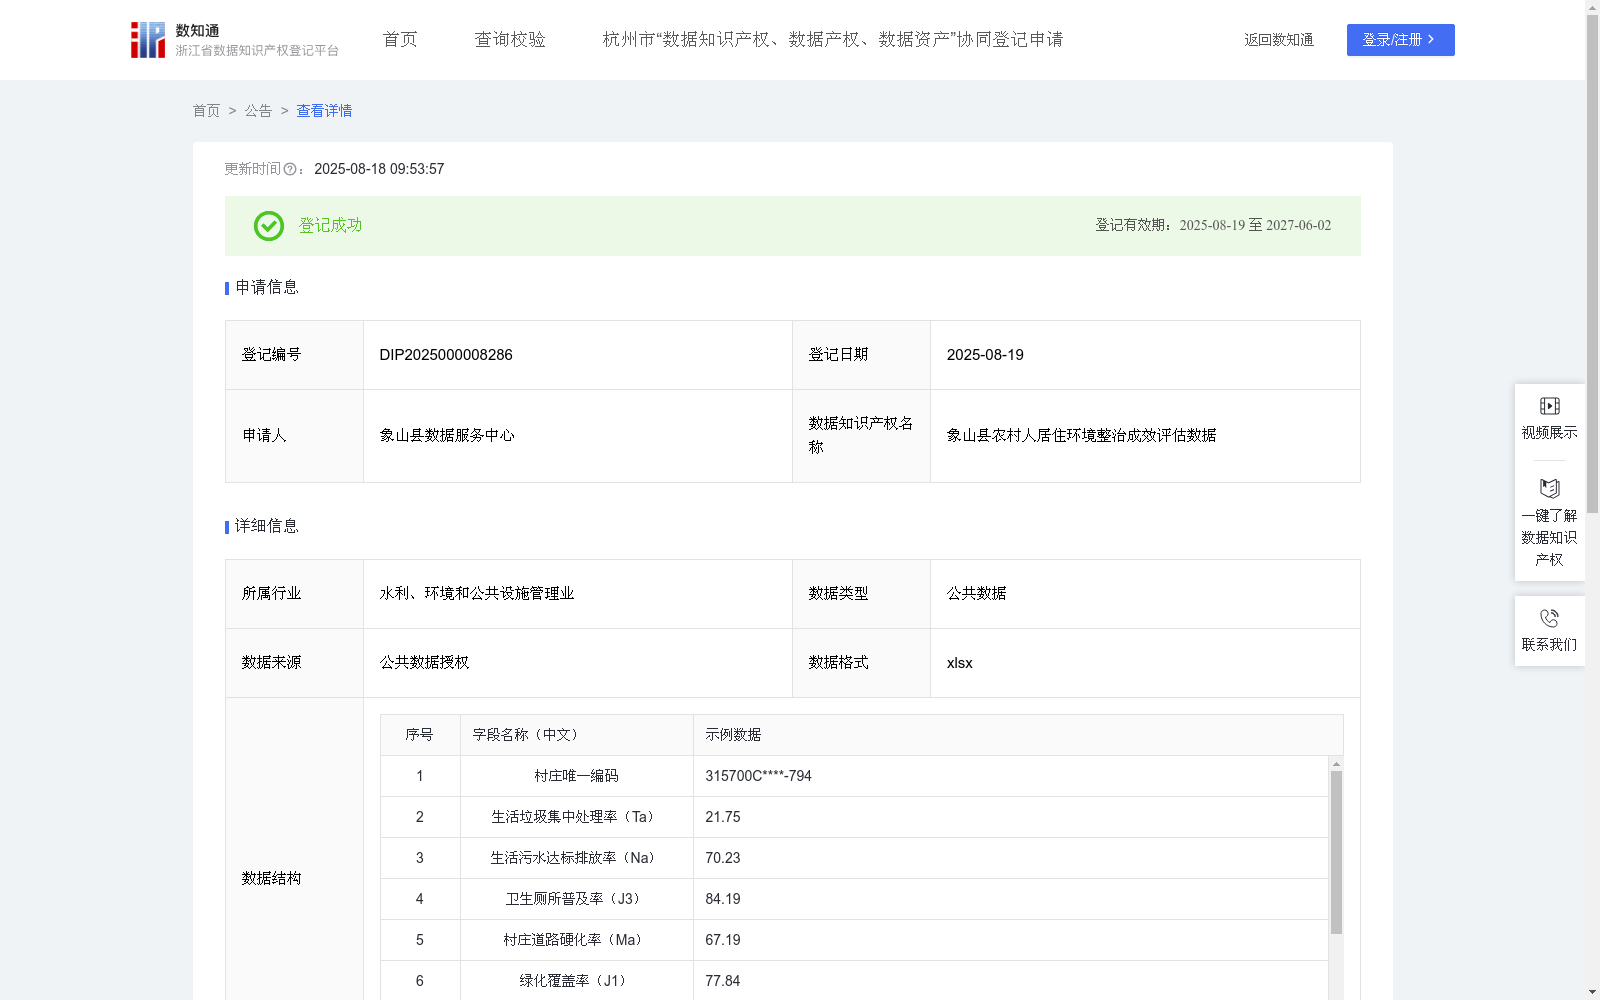This screenshot has height=1000, width=1600.
Task: Click the help icon beside 更新时间
Action: pyautogui.click(x=290, y=170)
